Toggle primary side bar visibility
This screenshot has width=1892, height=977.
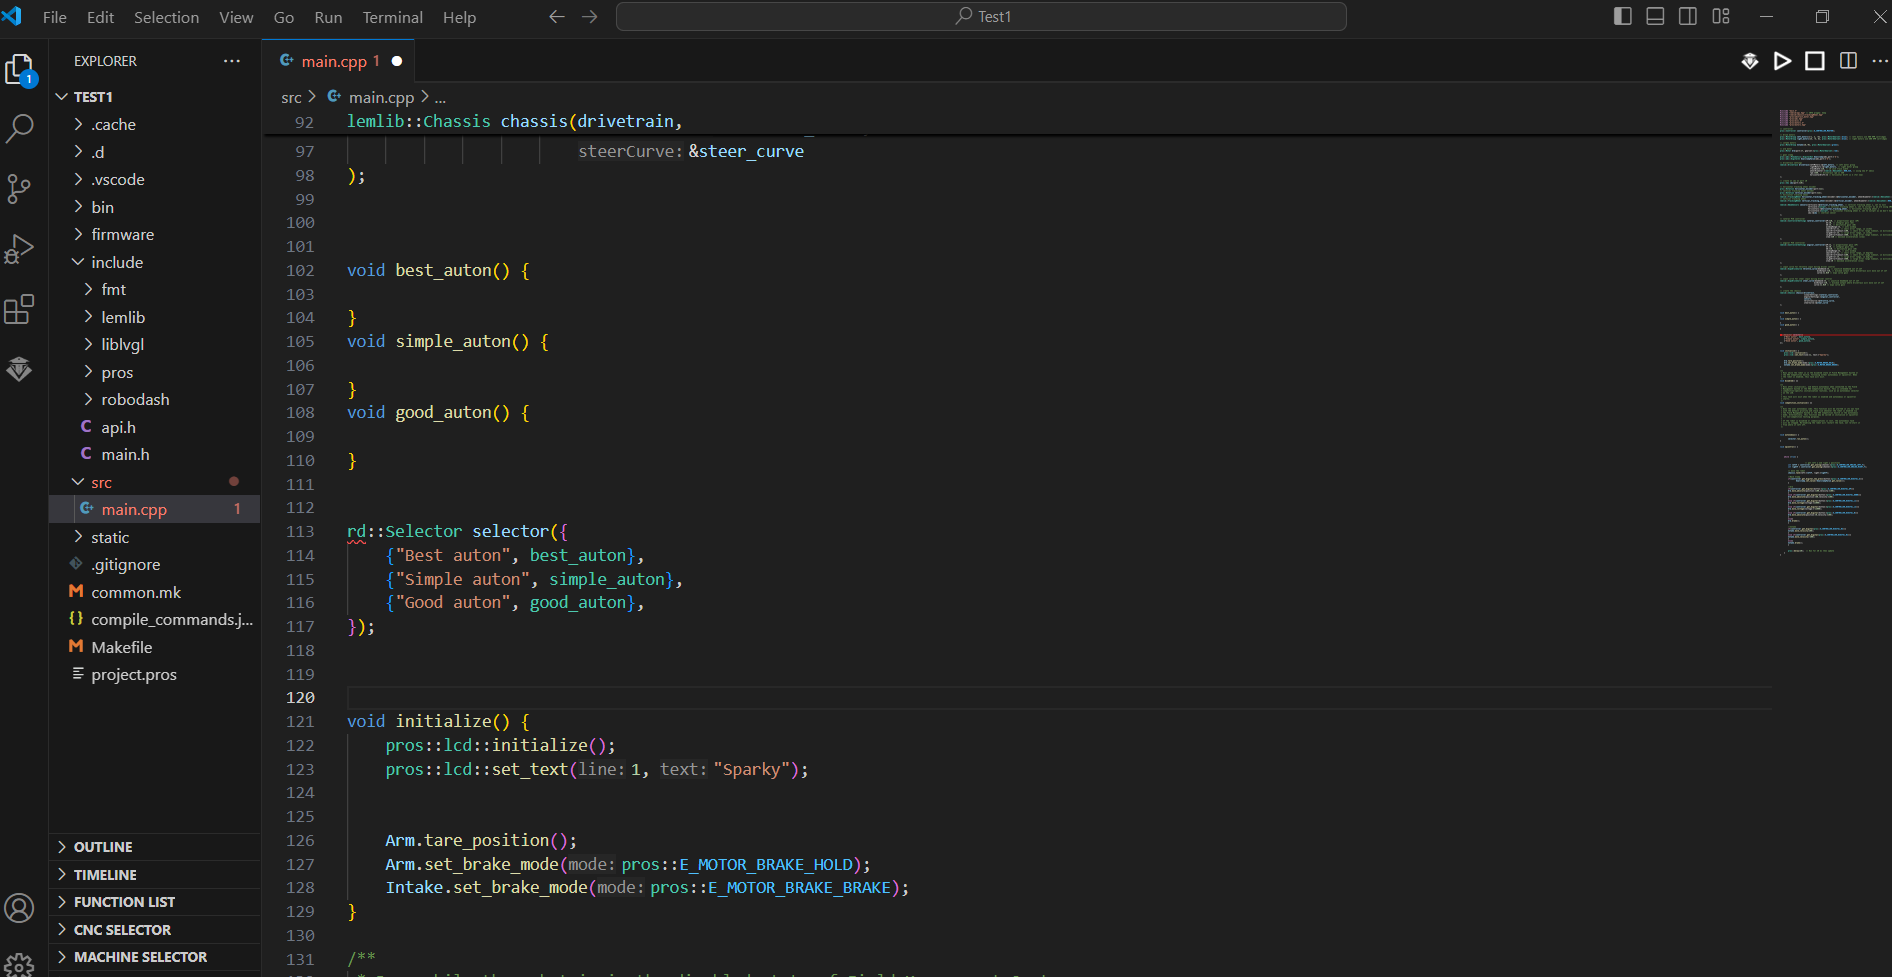[x=1623, y=16]
